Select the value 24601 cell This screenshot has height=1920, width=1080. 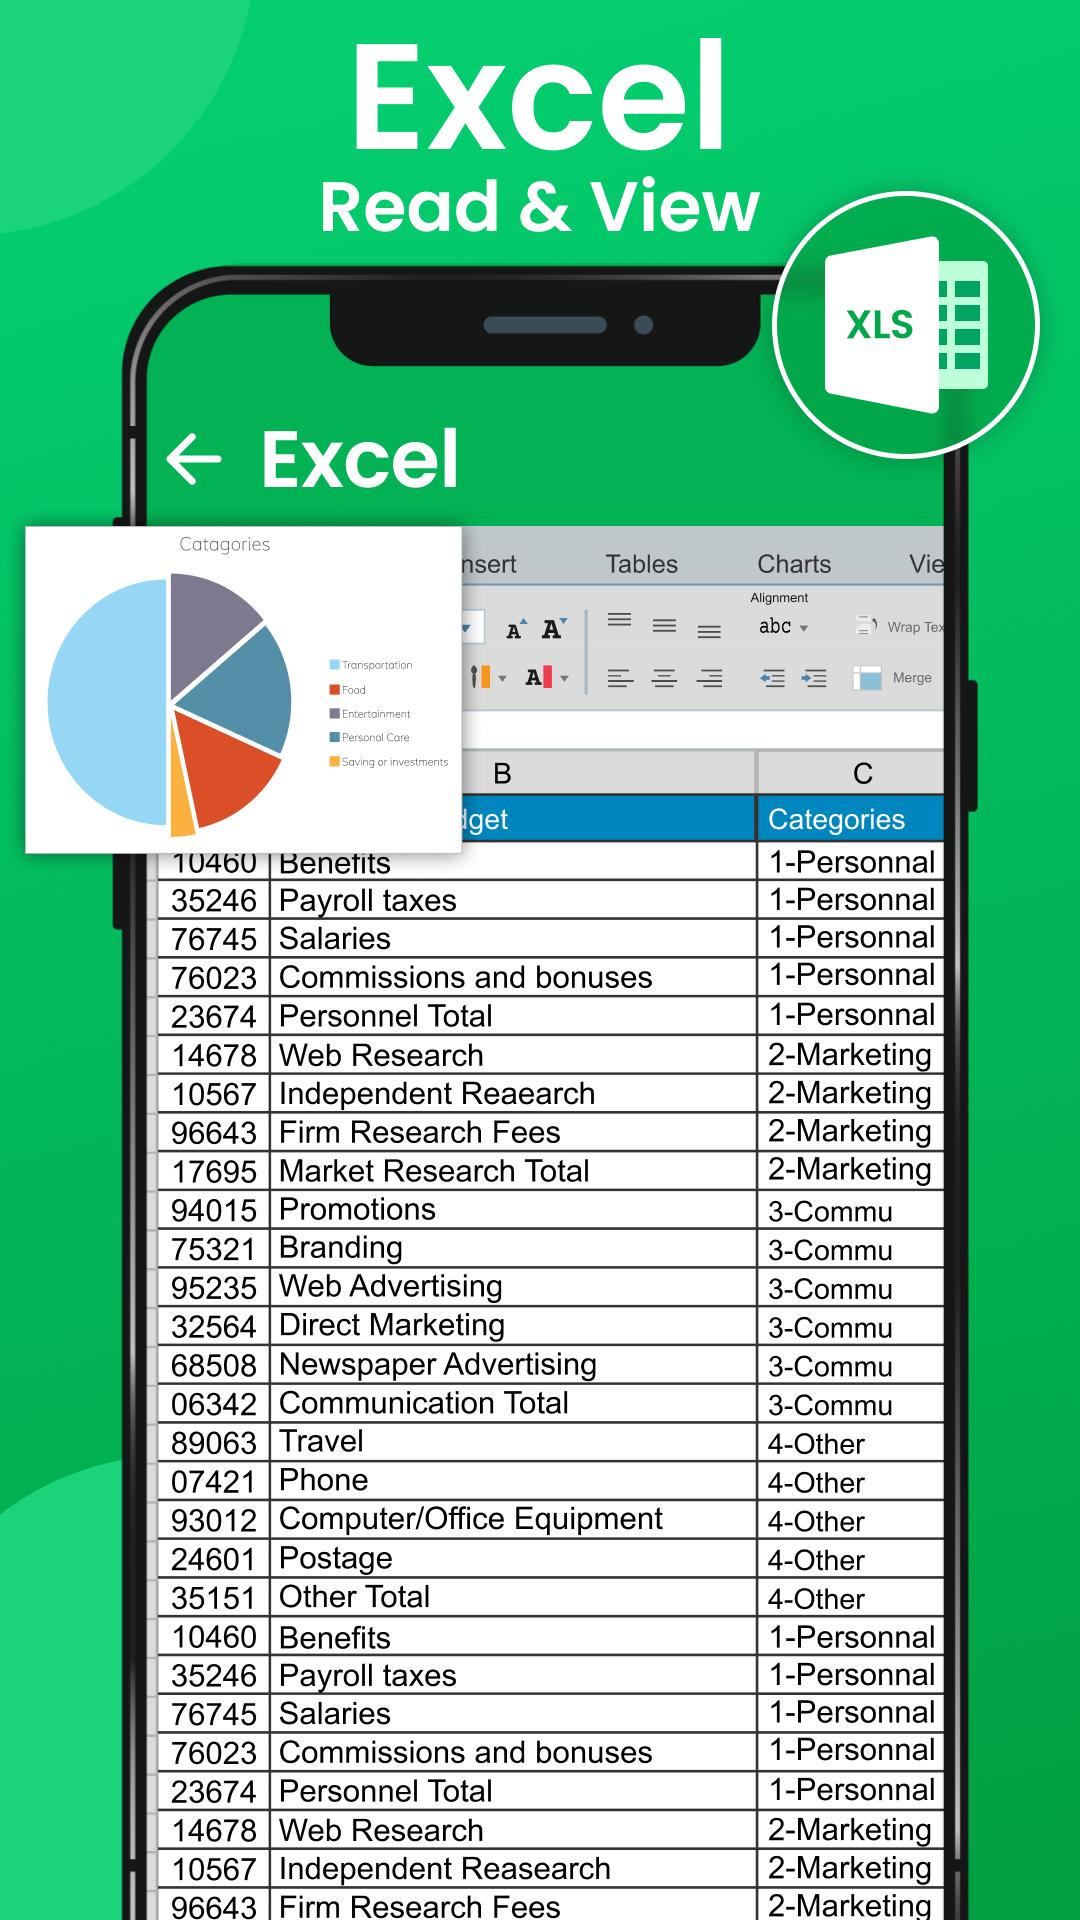214,1559
